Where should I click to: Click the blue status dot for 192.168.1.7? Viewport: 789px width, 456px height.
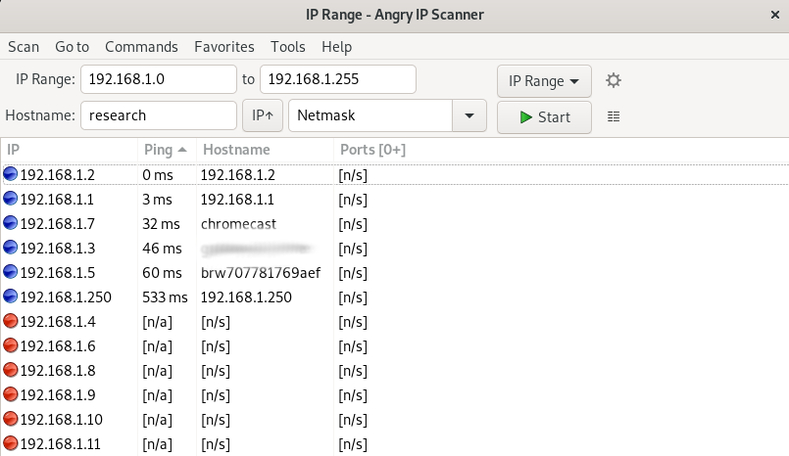[x=11, y=223]
